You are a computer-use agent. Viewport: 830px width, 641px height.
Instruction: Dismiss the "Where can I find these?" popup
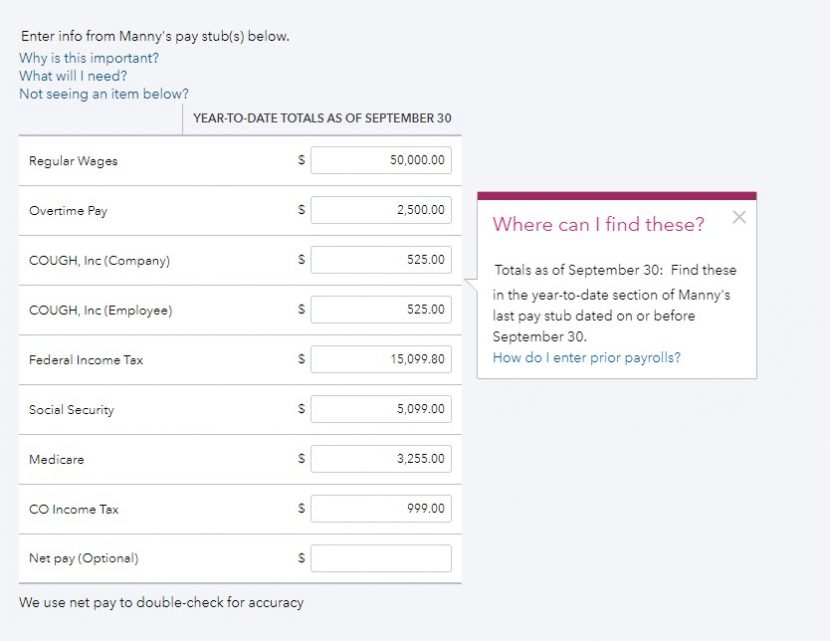coord(739,217)
